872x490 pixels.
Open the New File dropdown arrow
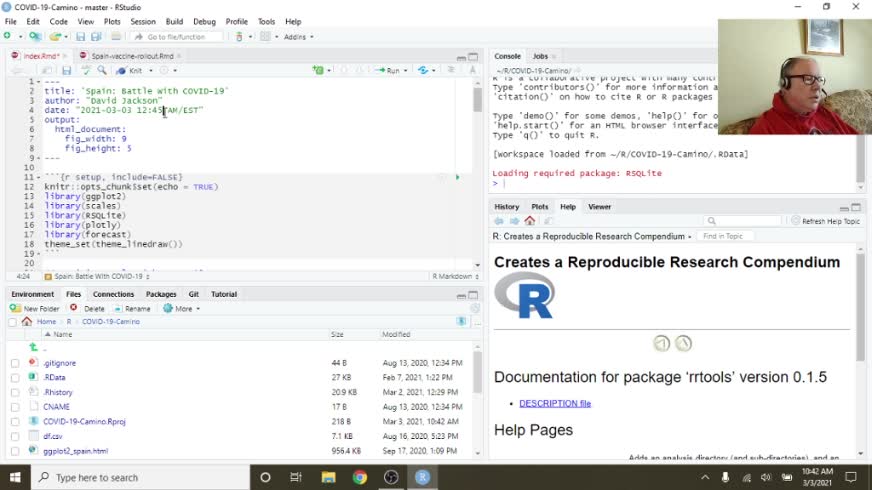click(x=20, y=37)
